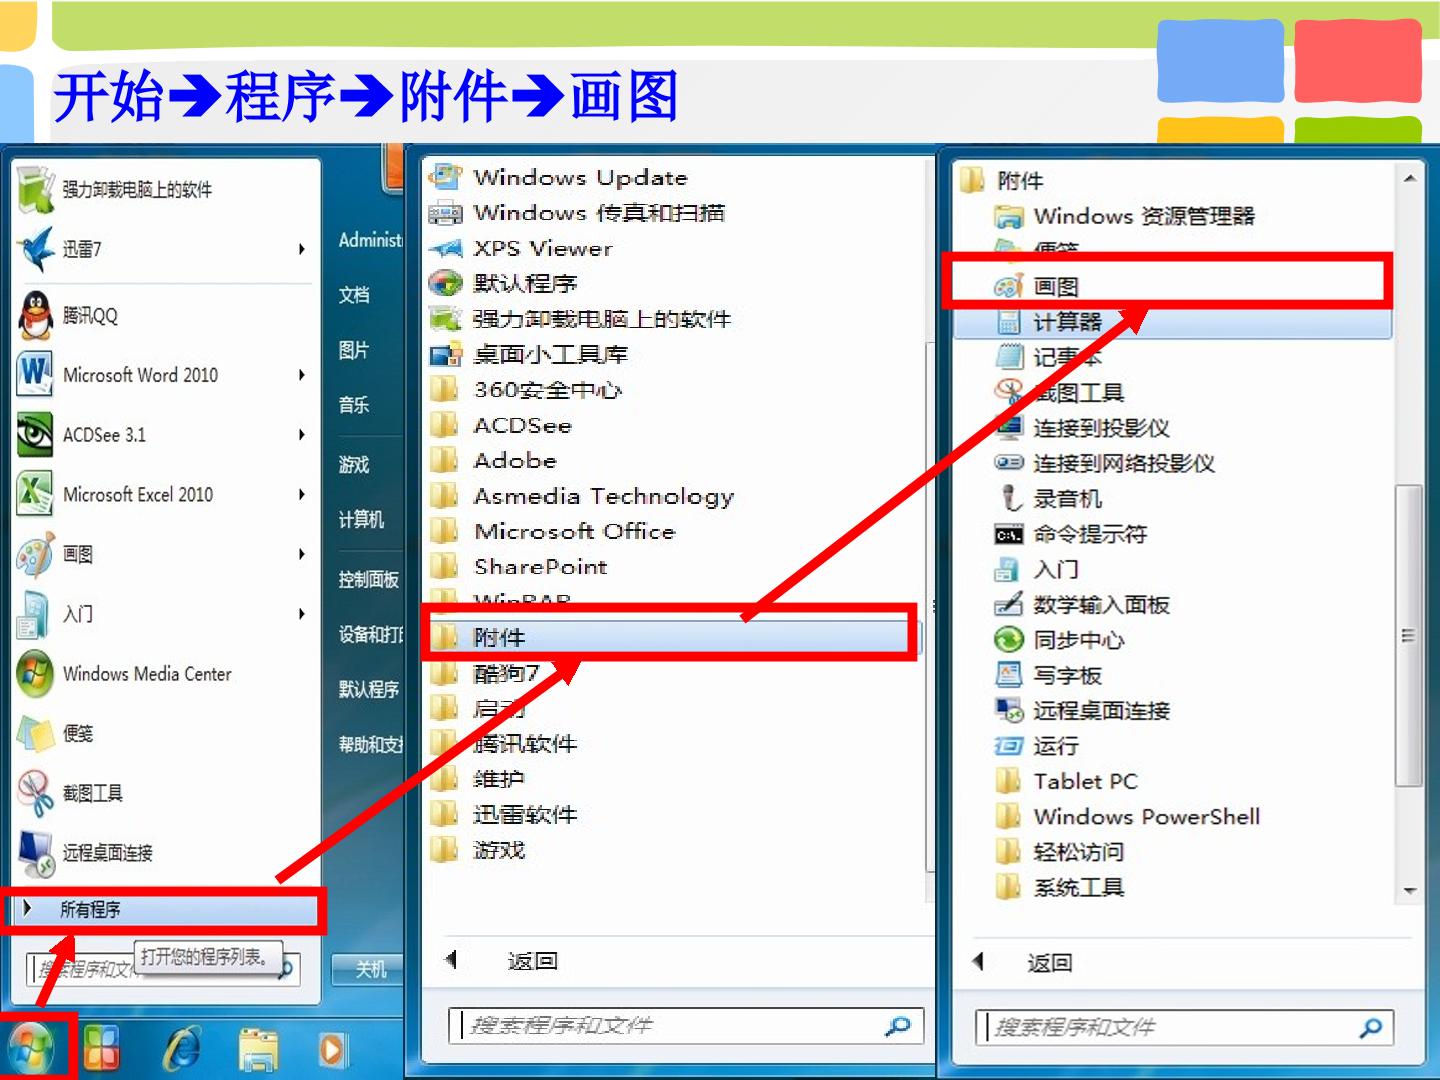Expand Microsoft Excel 2010 jump list arrow

(x=301, y=494)
